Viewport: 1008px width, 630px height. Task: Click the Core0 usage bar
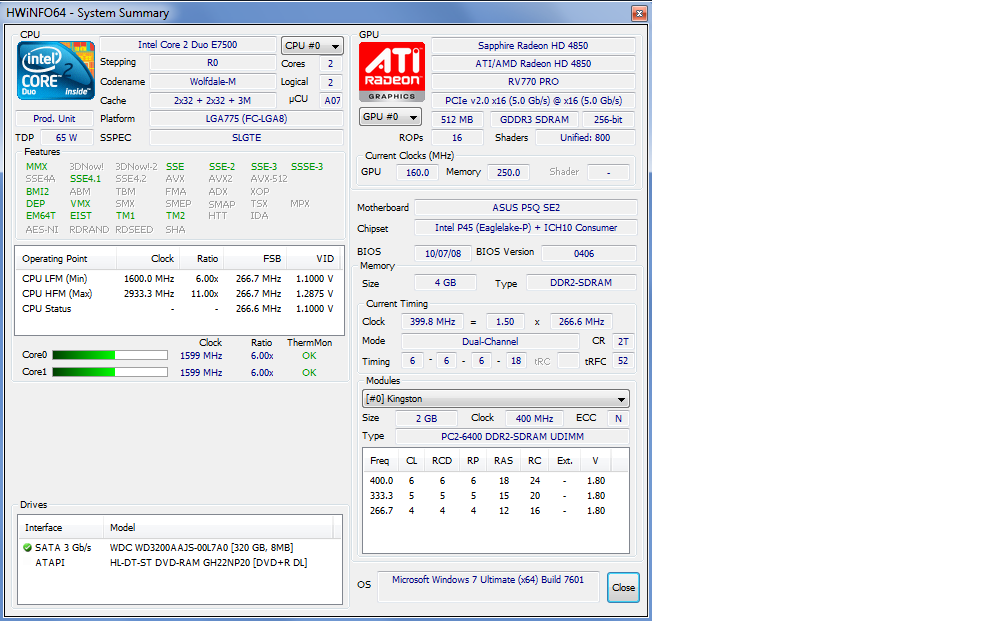tap(110, 356)
